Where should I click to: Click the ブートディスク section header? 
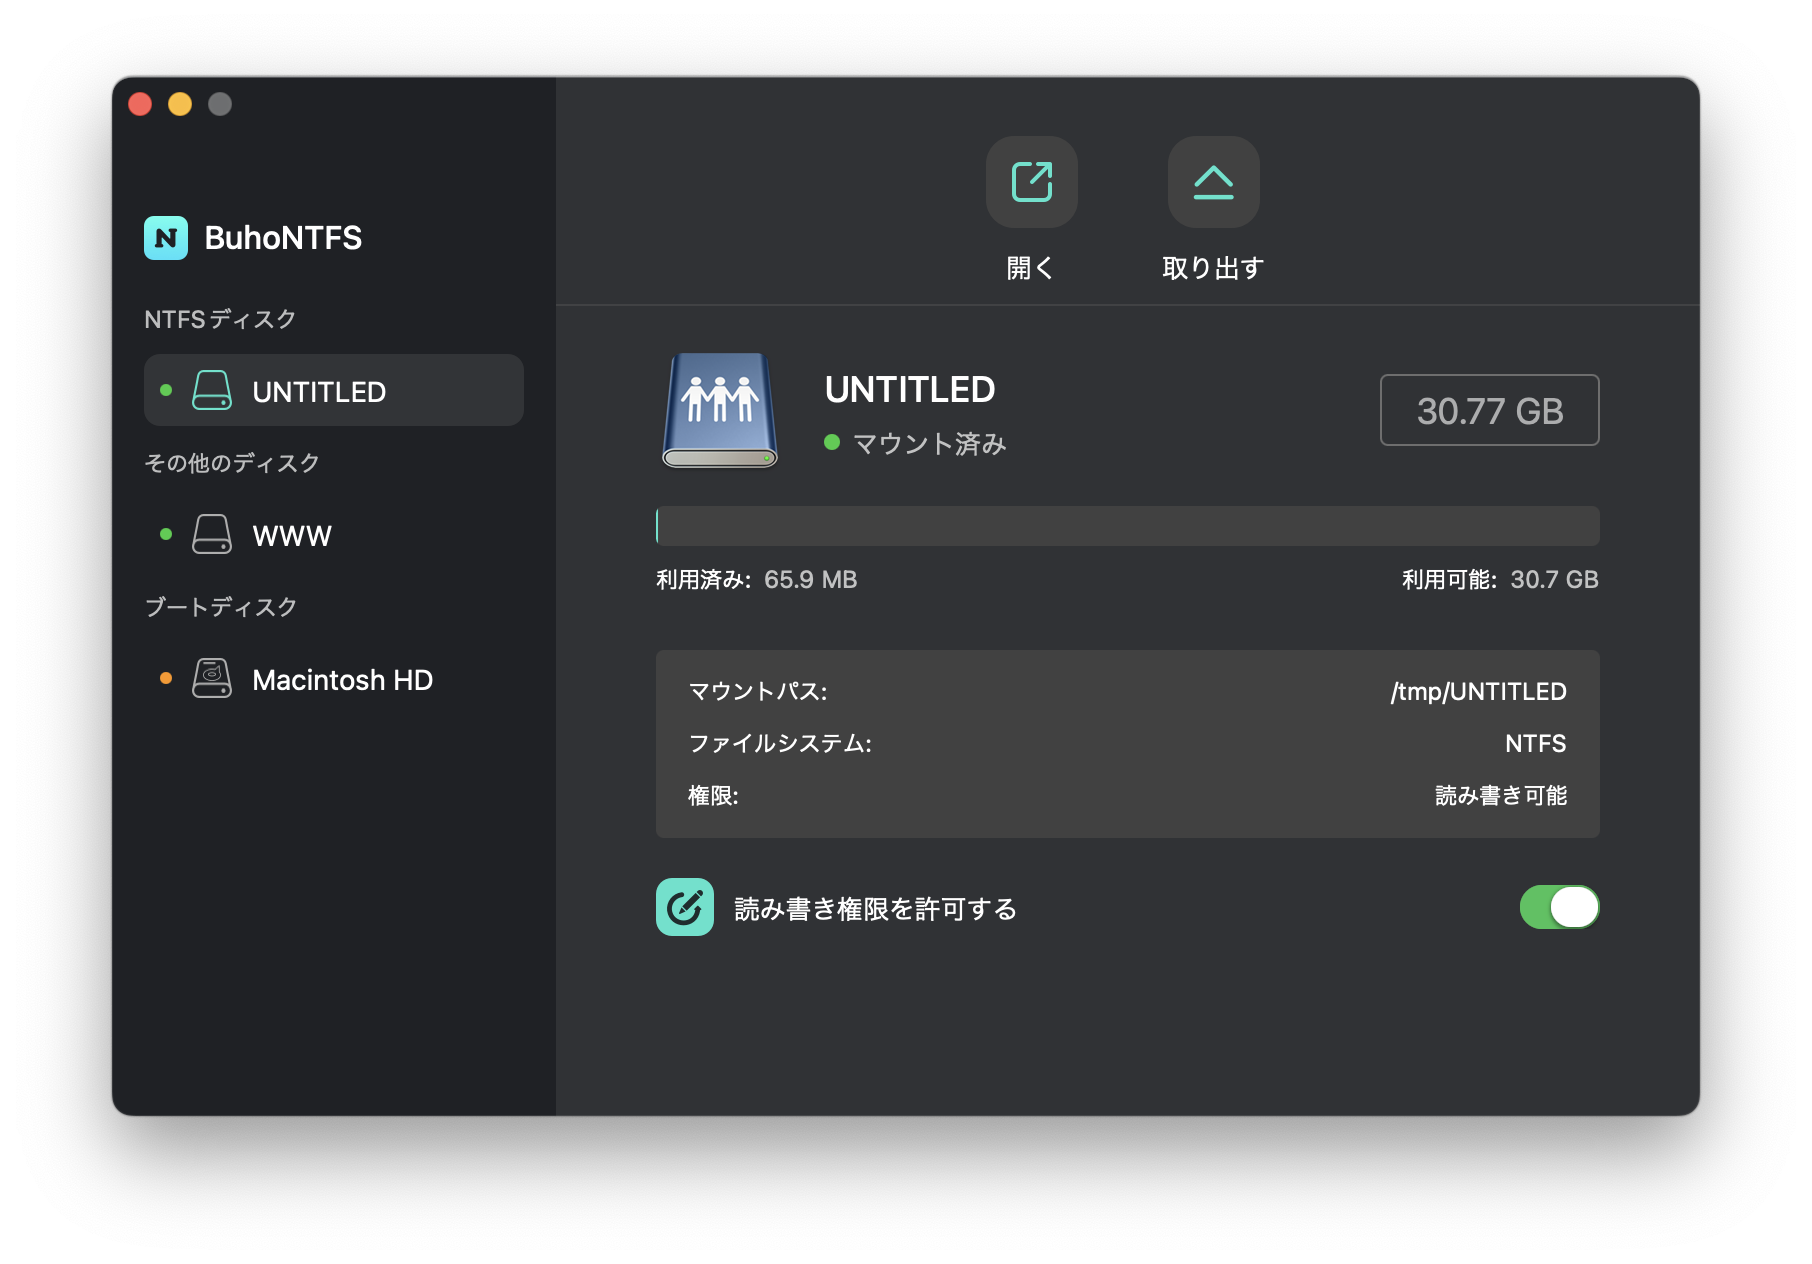(x=221, y=607)
